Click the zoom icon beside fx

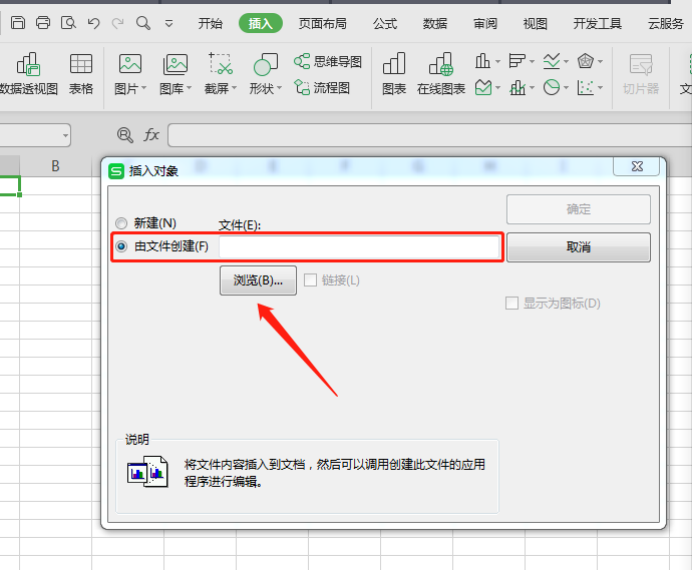tap(125, 135)
